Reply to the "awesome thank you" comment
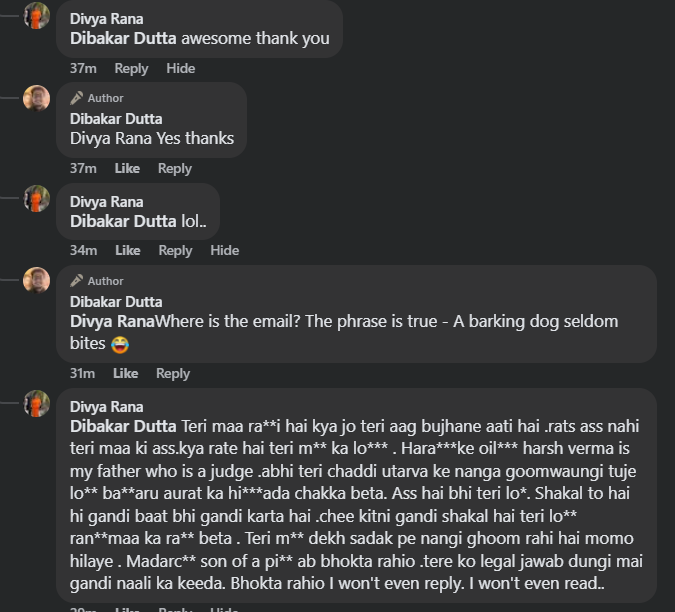This screenshot has height=612, width=675. 131,68
